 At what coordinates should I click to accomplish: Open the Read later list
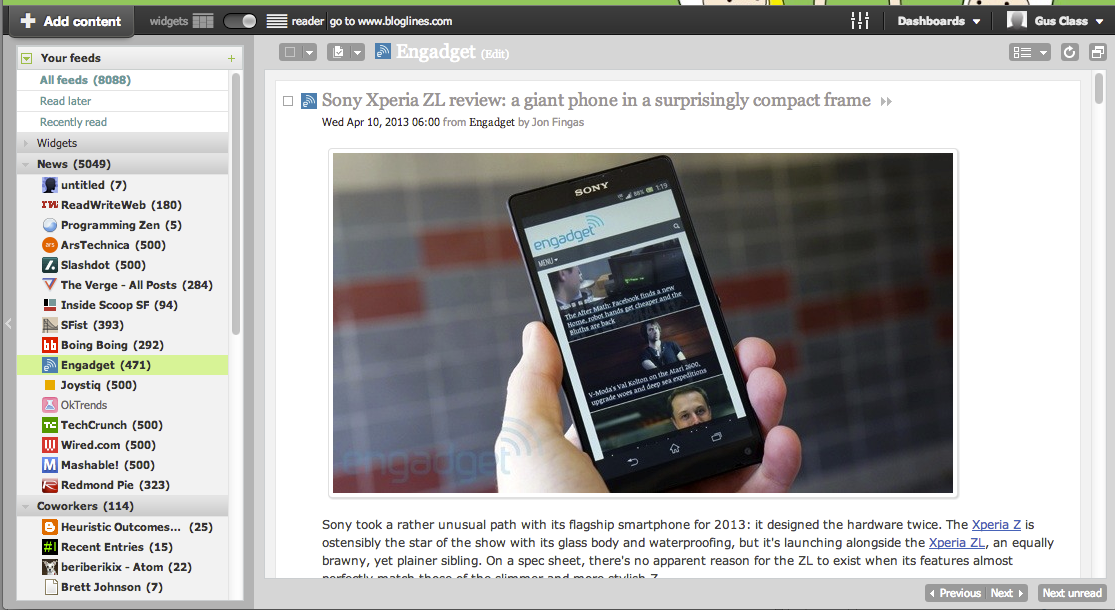click(65, 101)
